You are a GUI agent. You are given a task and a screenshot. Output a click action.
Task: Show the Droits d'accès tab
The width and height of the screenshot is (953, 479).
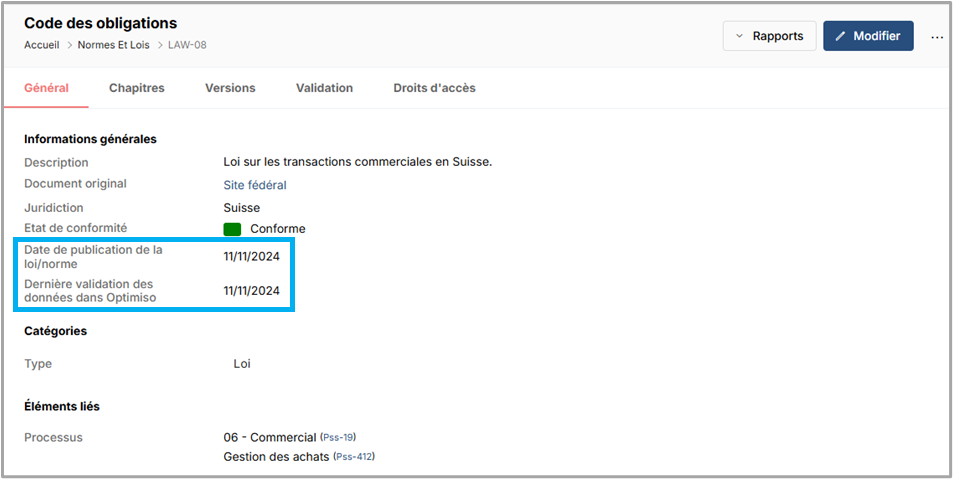tap(434, 88)
